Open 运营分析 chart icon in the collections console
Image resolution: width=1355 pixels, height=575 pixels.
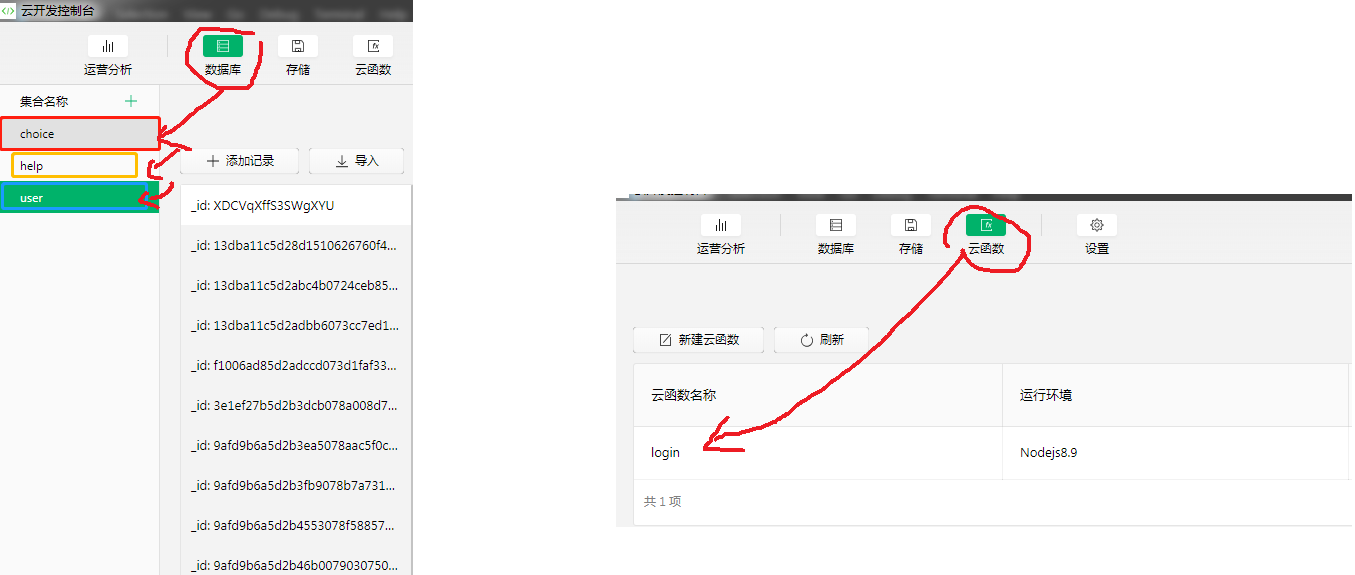[x=107, y=47]
